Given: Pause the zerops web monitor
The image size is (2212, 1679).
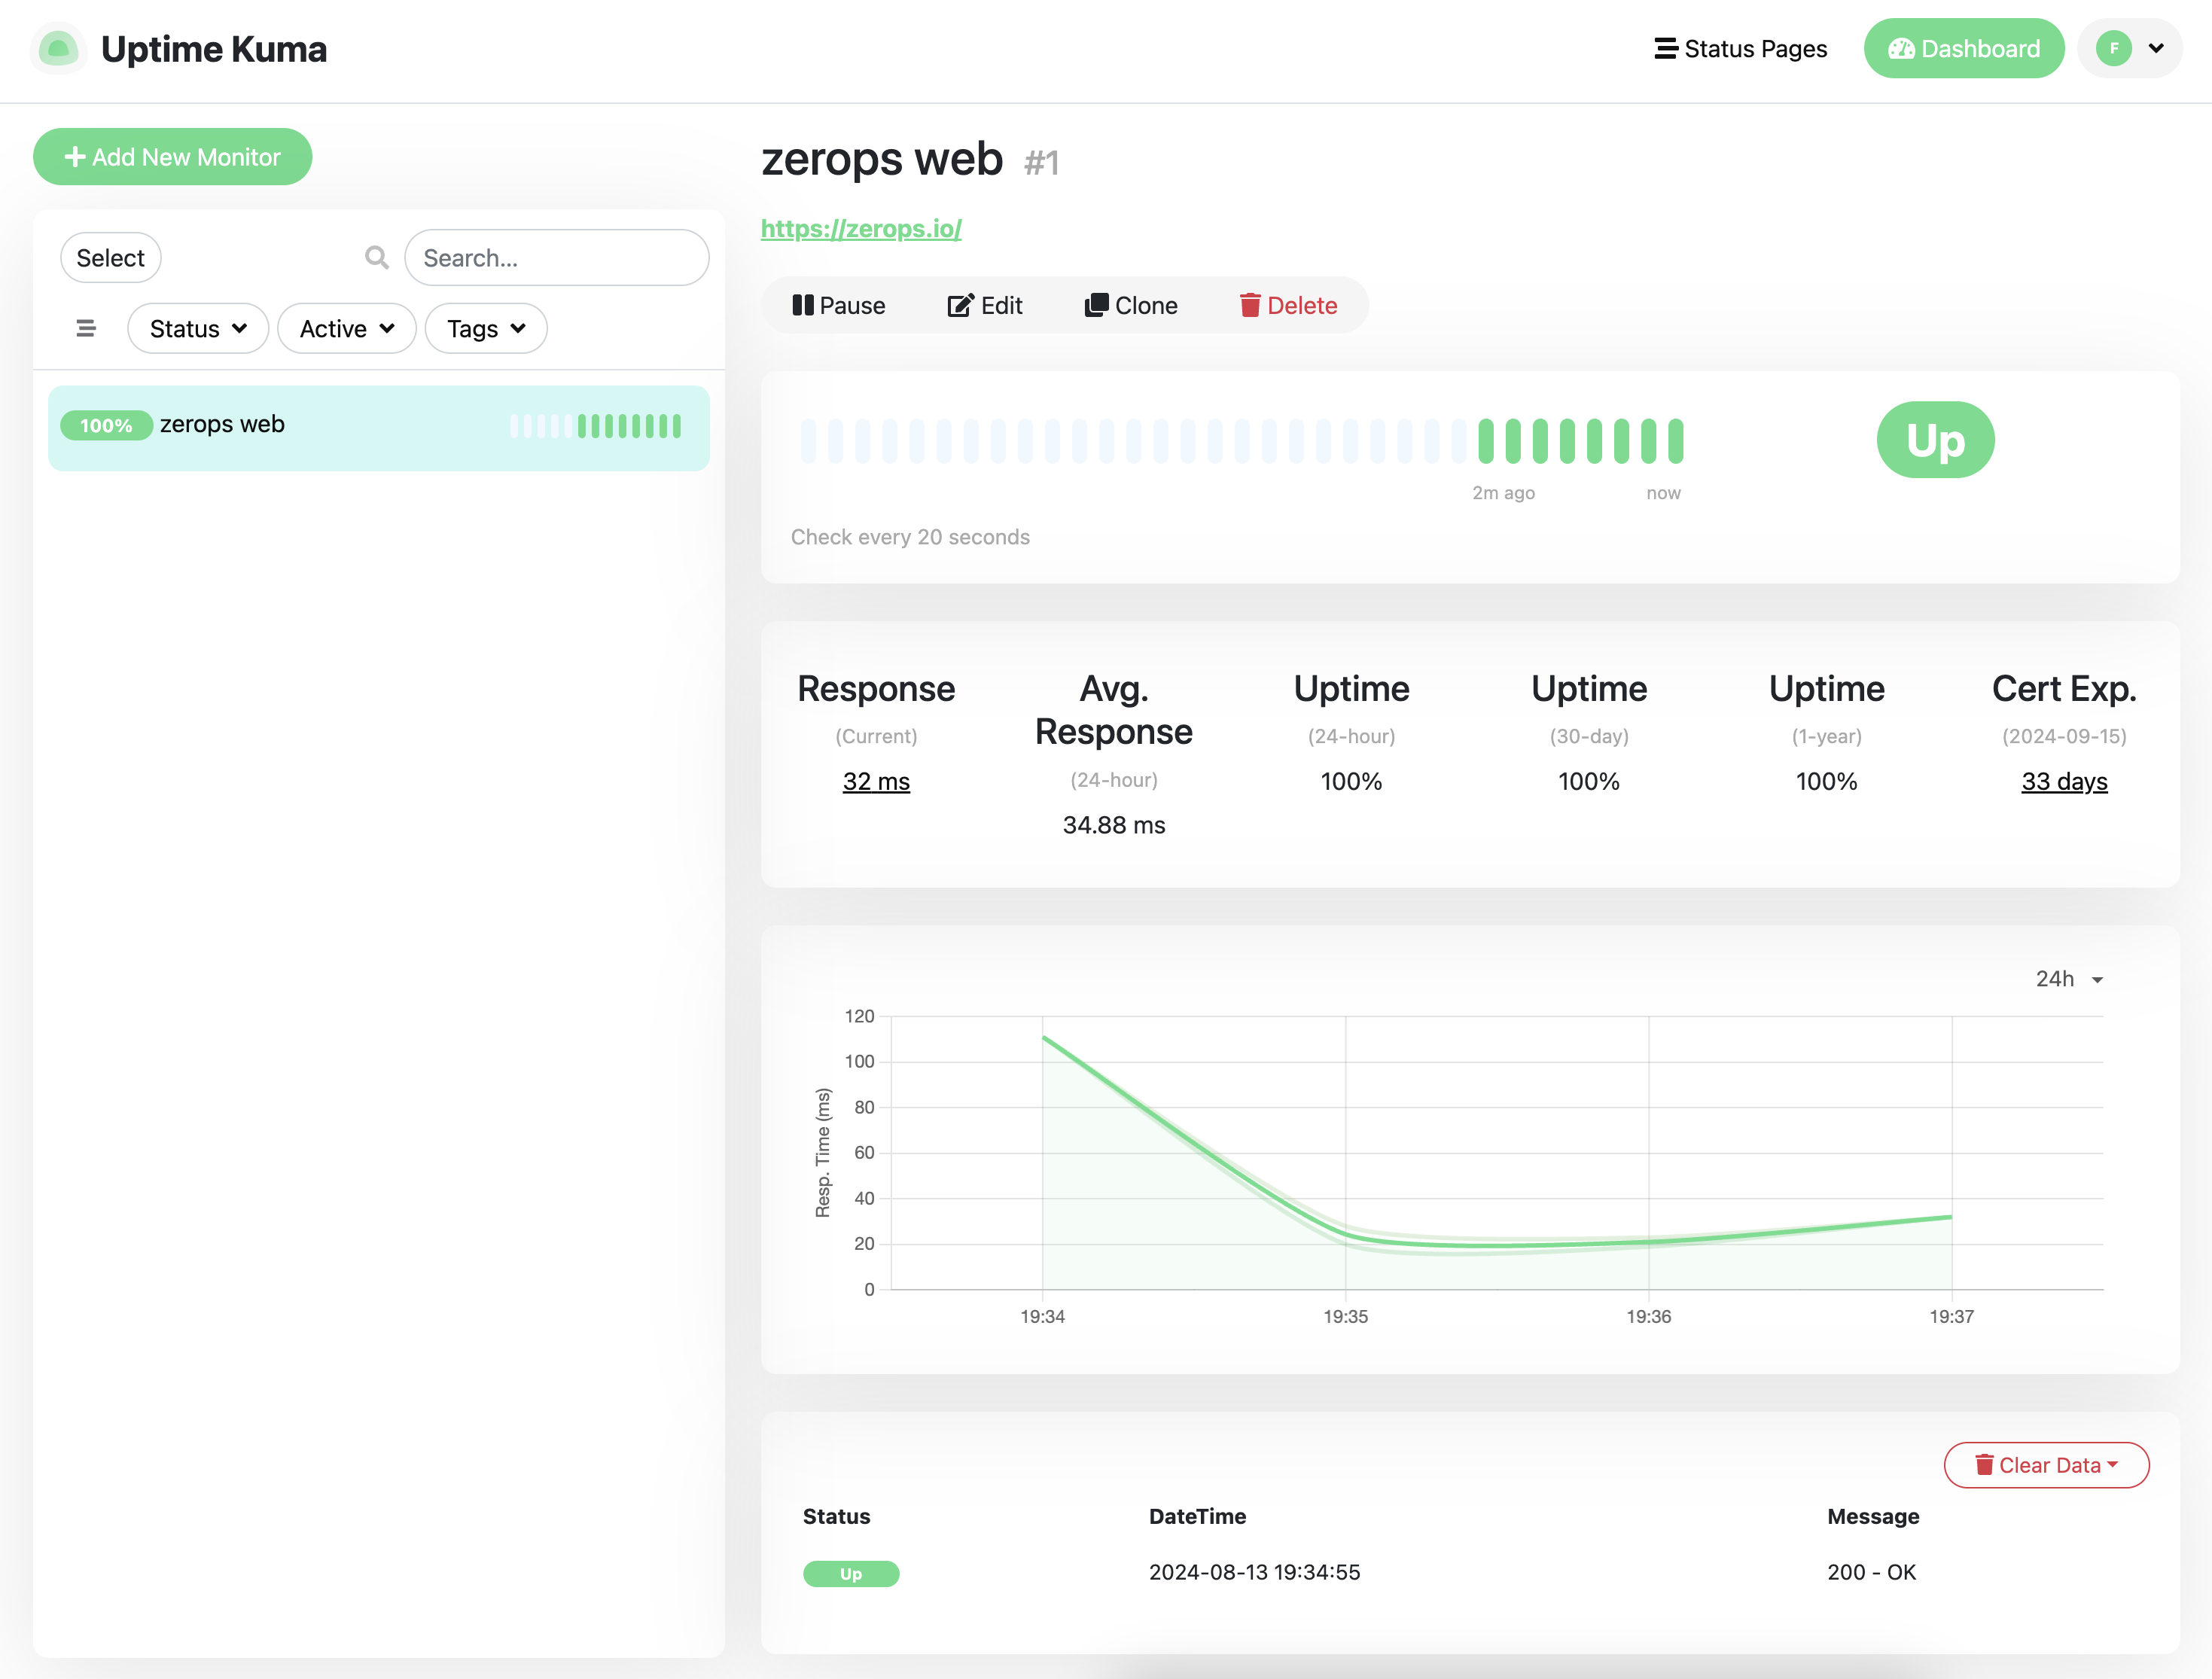Looking at the screenshot, I should coord(840,305).
